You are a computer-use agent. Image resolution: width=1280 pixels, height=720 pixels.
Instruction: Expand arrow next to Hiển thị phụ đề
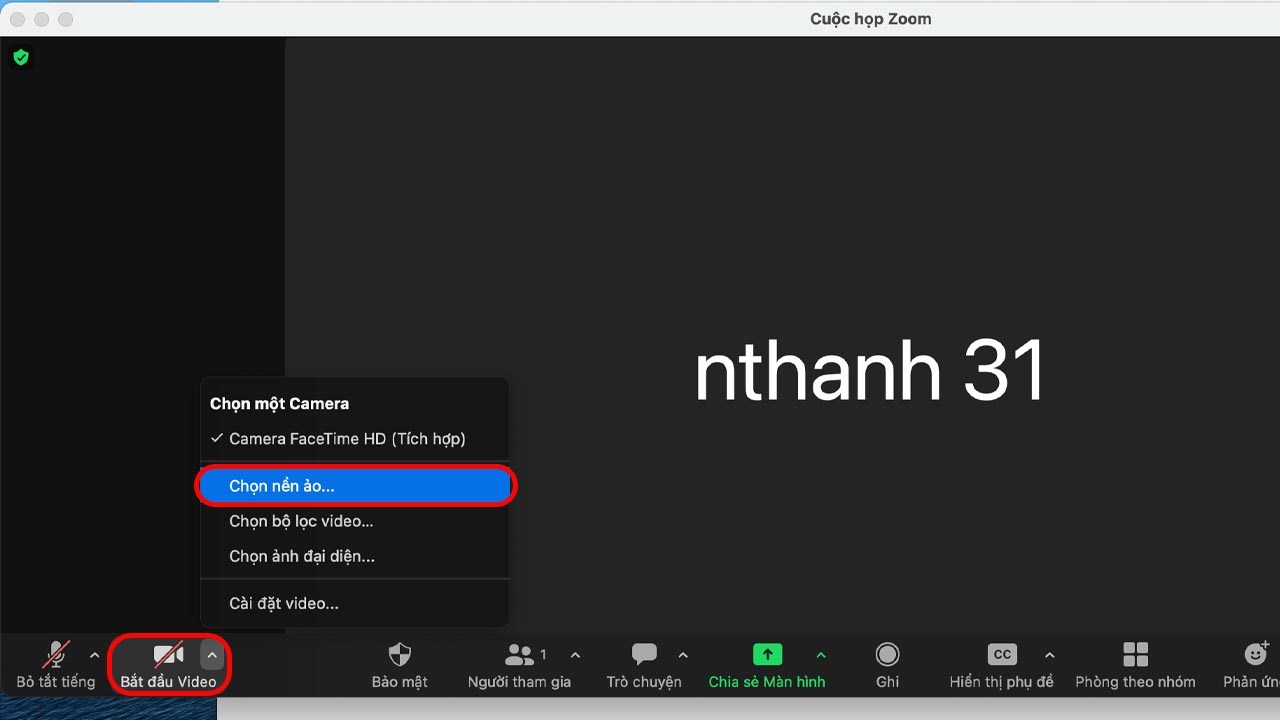1049,655
